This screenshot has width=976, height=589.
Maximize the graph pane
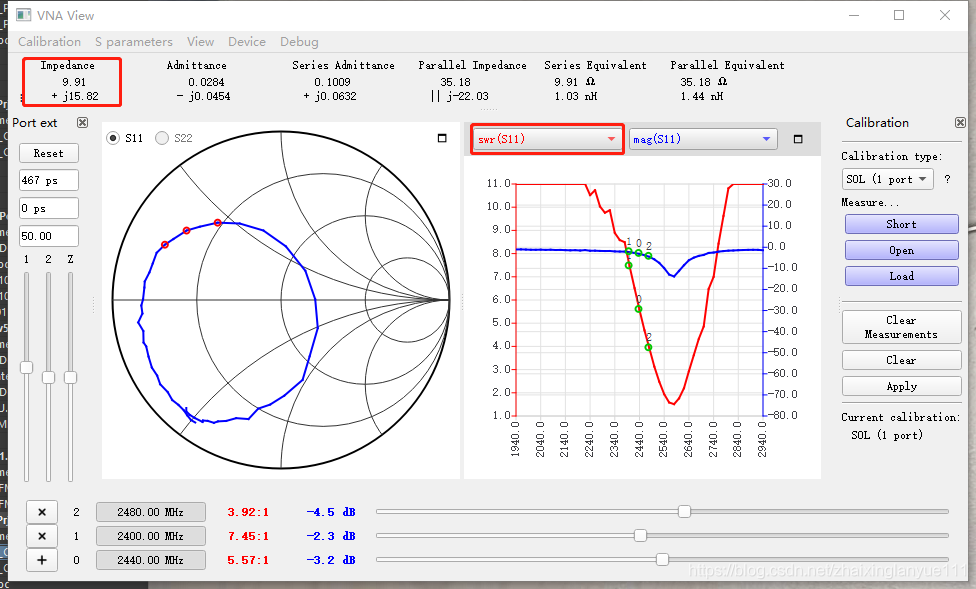tap(798, 139)
